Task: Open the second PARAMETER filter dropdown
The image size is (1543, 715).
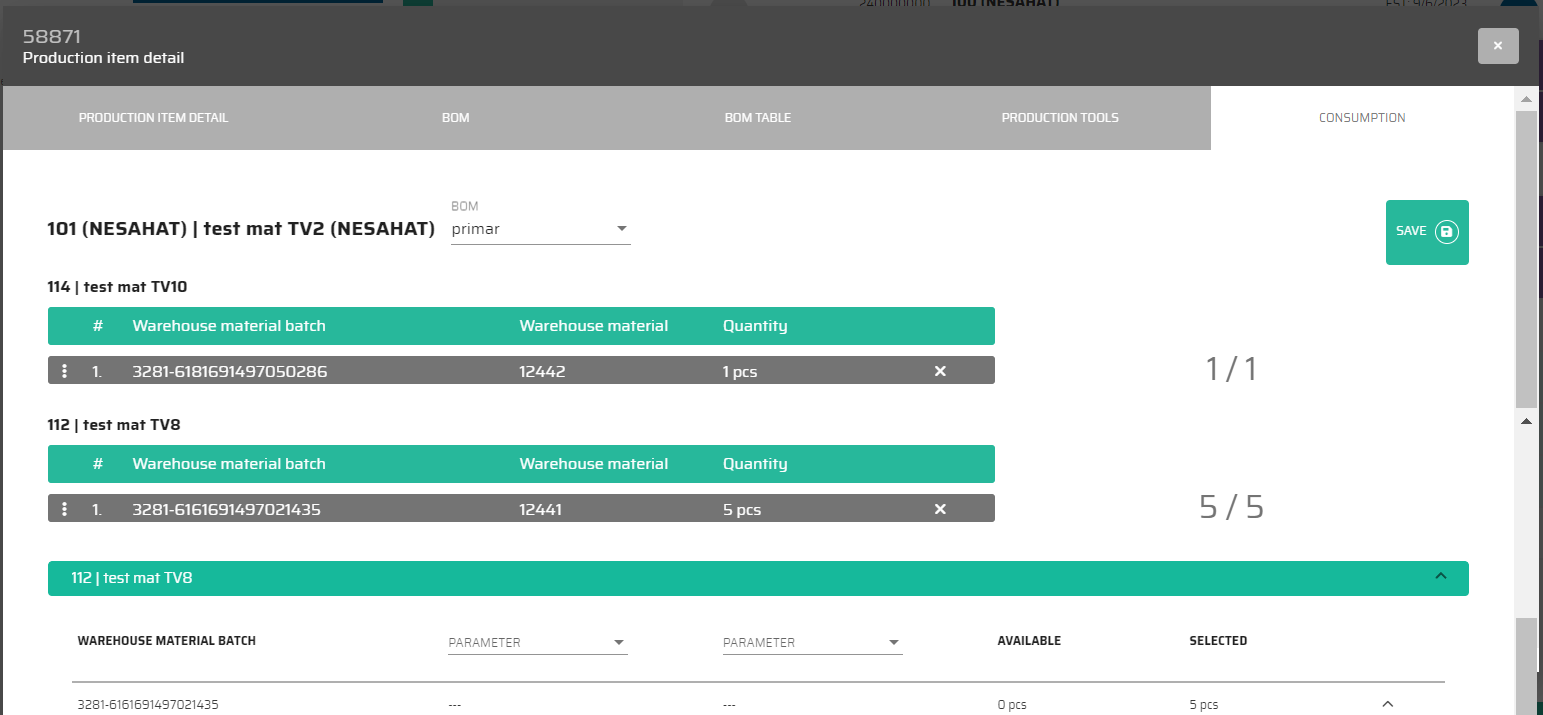Action: pos(812,642)
